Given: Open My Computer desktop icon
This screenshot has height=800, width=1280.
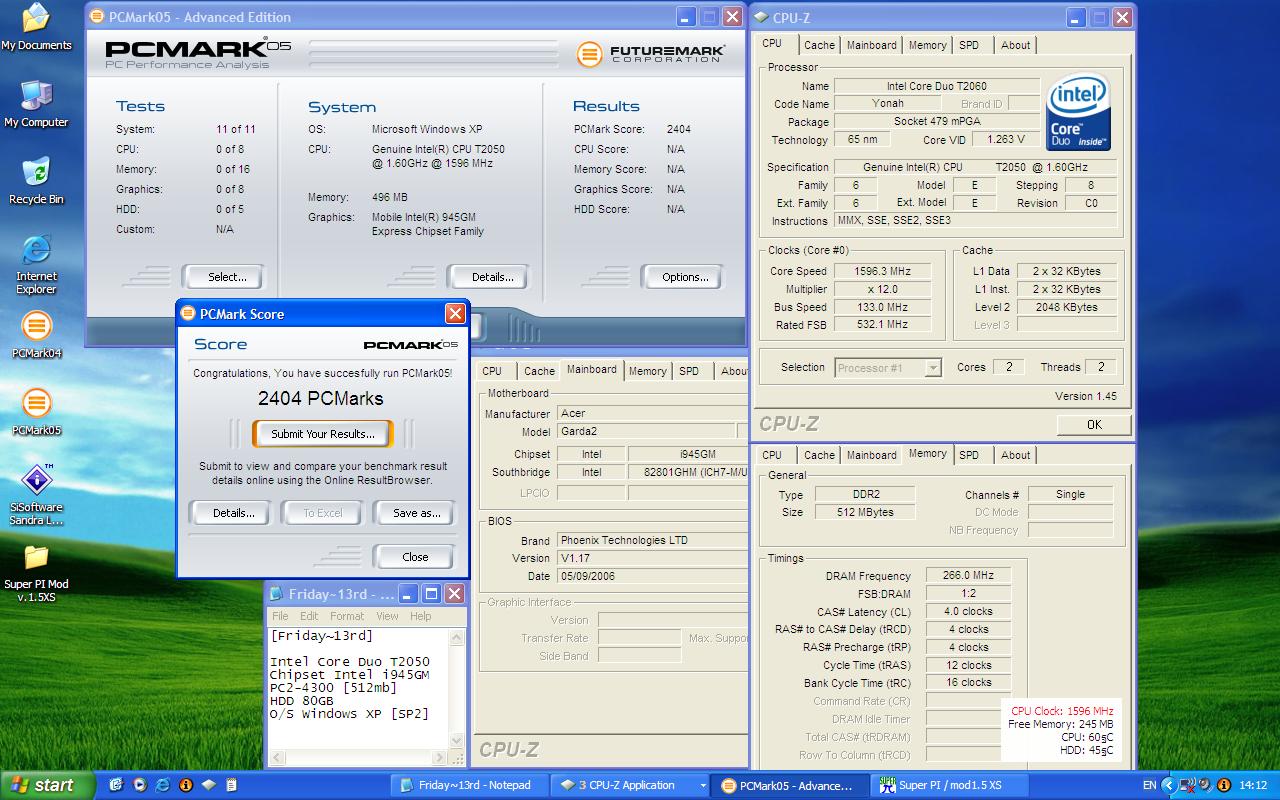Looking at the screenshot, I should [x=36, y=104].
